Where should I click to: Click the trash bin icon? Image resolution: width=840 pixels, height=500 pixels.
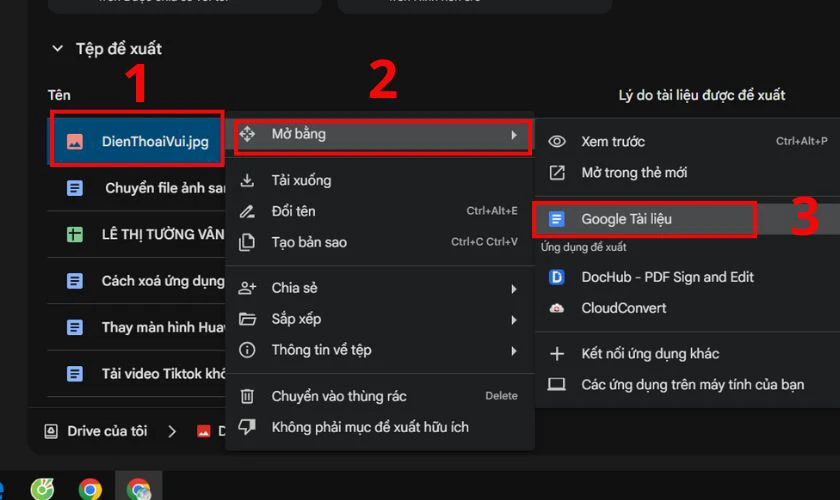(247, 397)
